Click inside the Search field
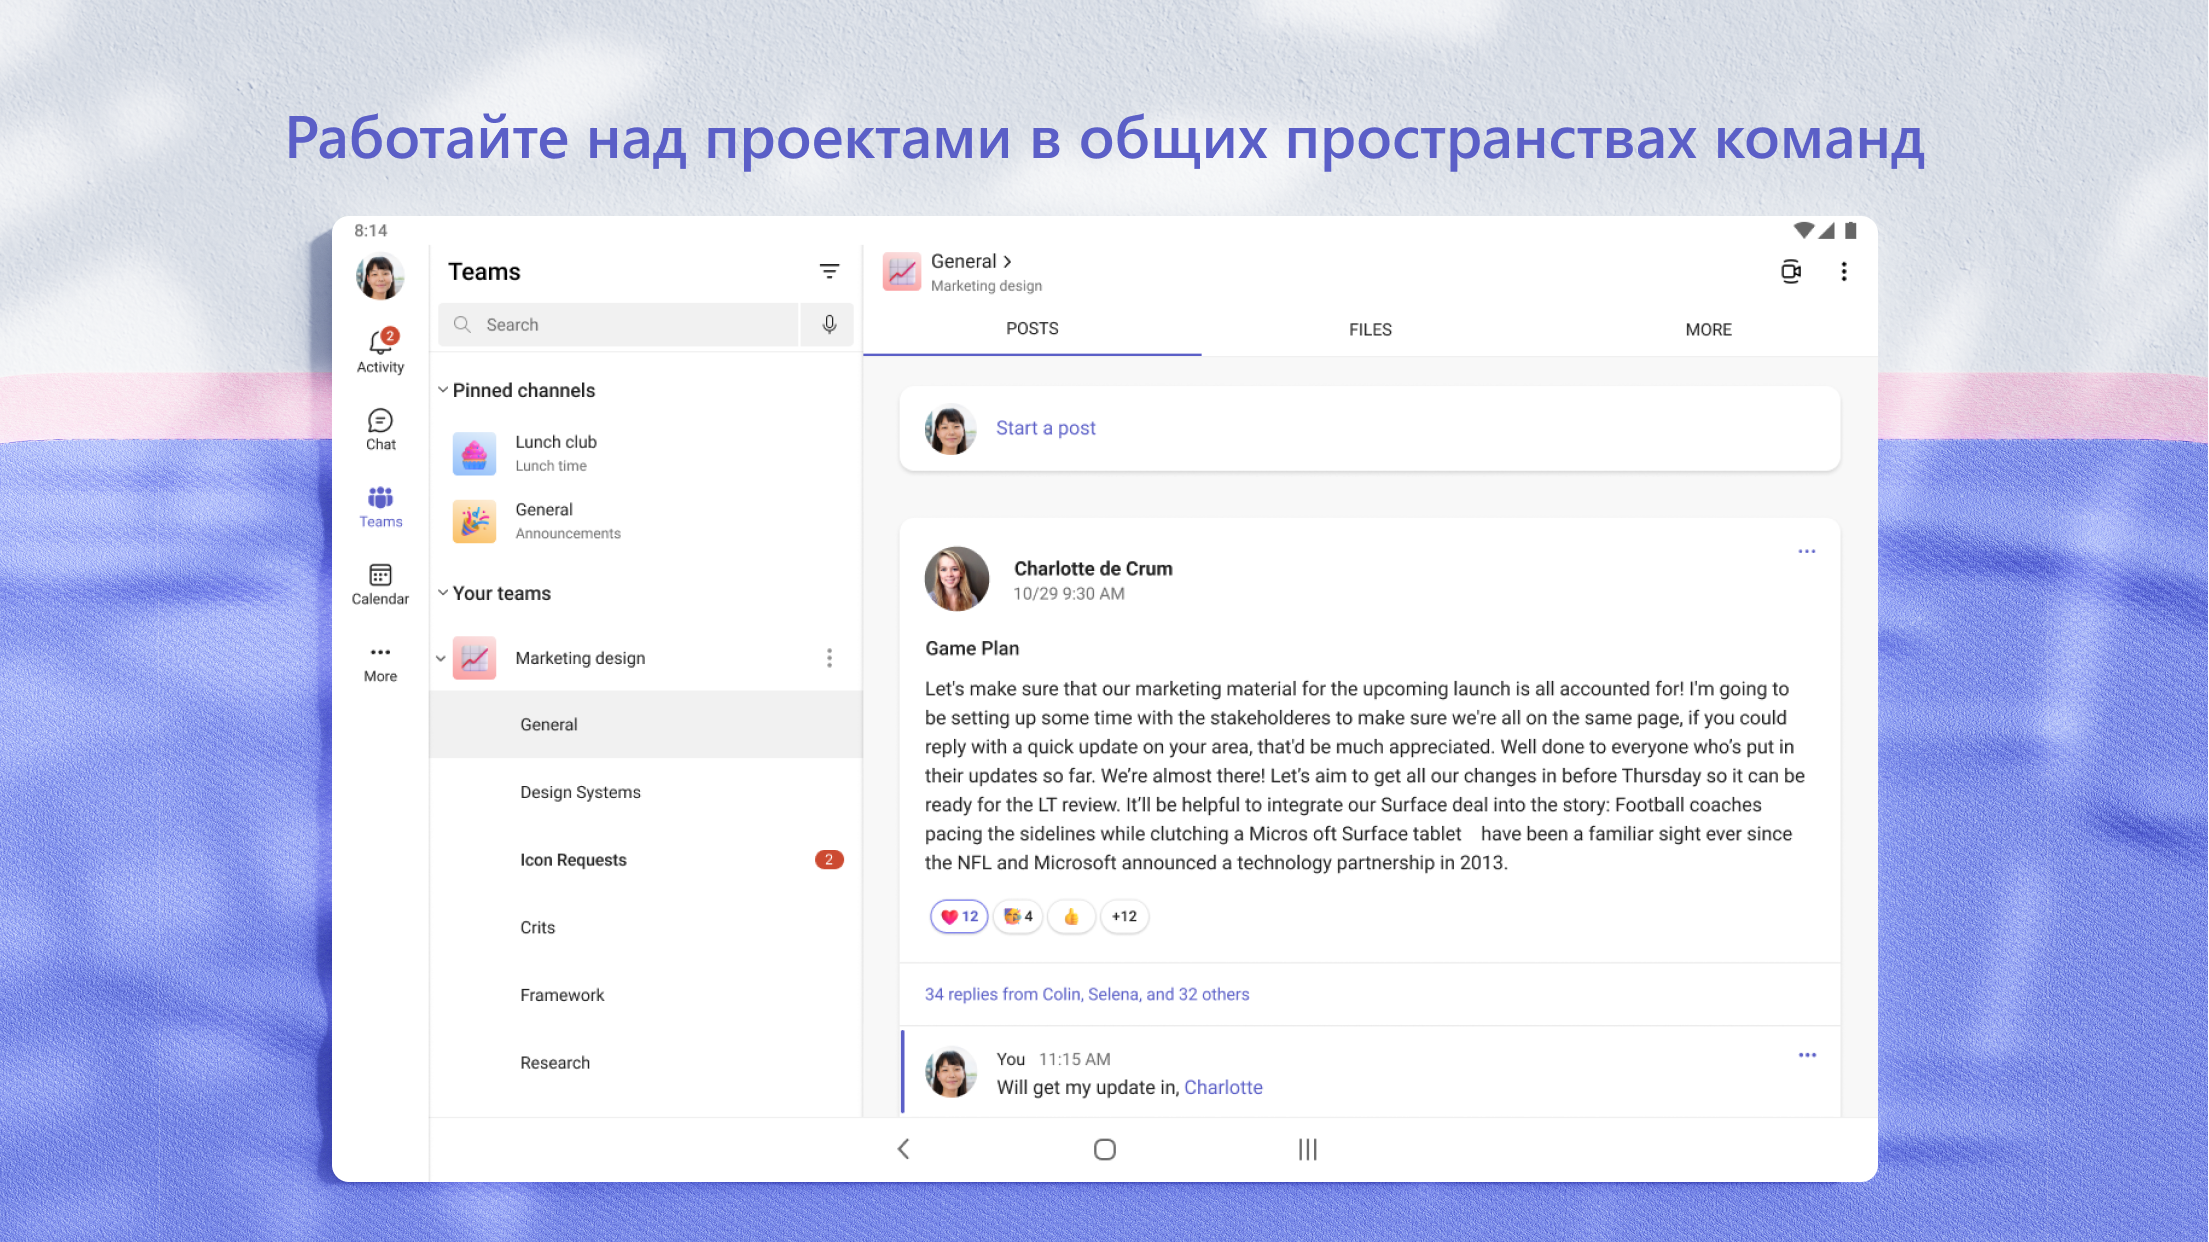This screenshot has width=2209, height=1242. [x=618, y=324]
